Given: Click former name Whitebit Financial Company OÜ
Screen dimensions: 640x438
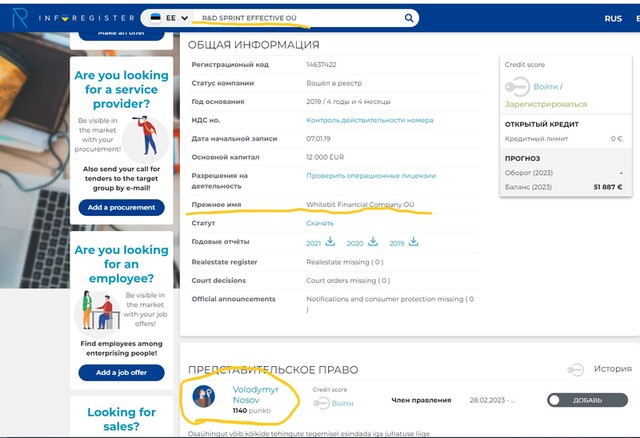Looking at the screenshot, I should [x=360, y=204].
